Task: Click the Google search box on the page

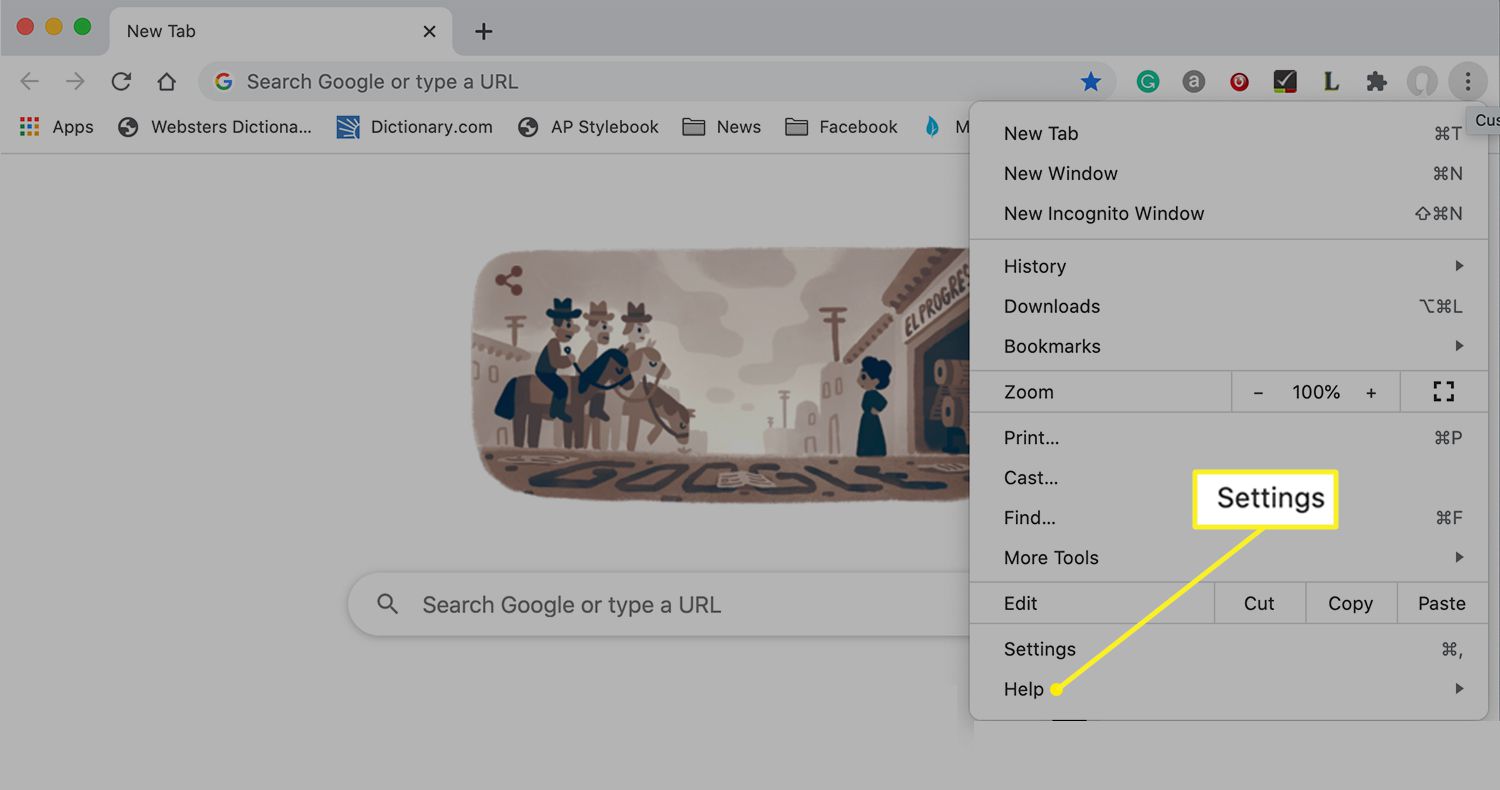Action: (x=660, y=604)
